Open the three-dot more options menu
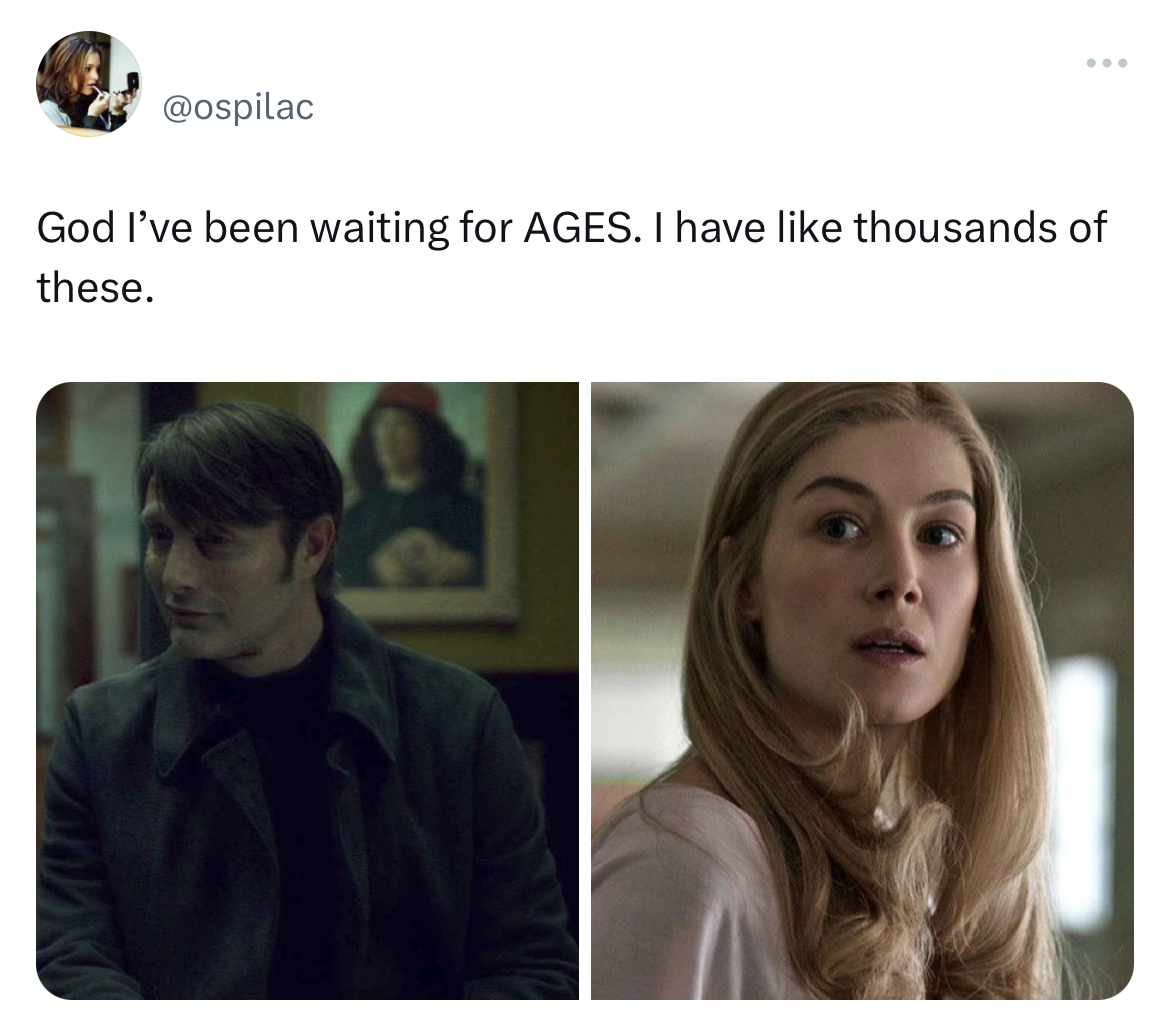 [x=1107, y=63]
